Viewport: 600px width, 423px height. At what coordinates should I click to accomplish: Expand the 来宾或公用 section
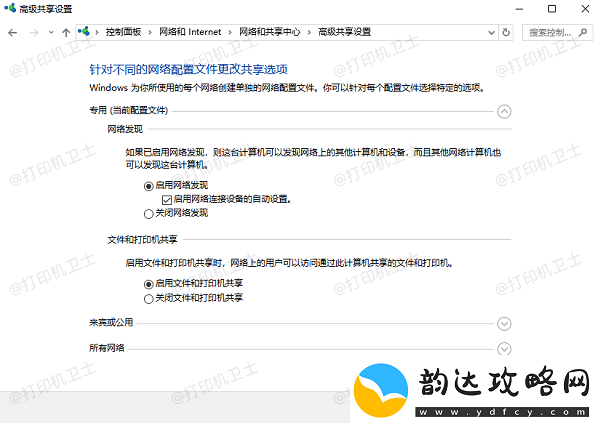tap(504, 323)
